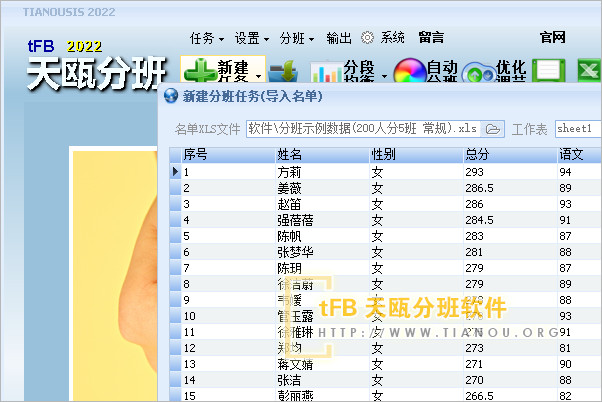The width and height of the screenshot is (602, 402).
Task: Open the 任务 menu
Action: pos(207,38)
